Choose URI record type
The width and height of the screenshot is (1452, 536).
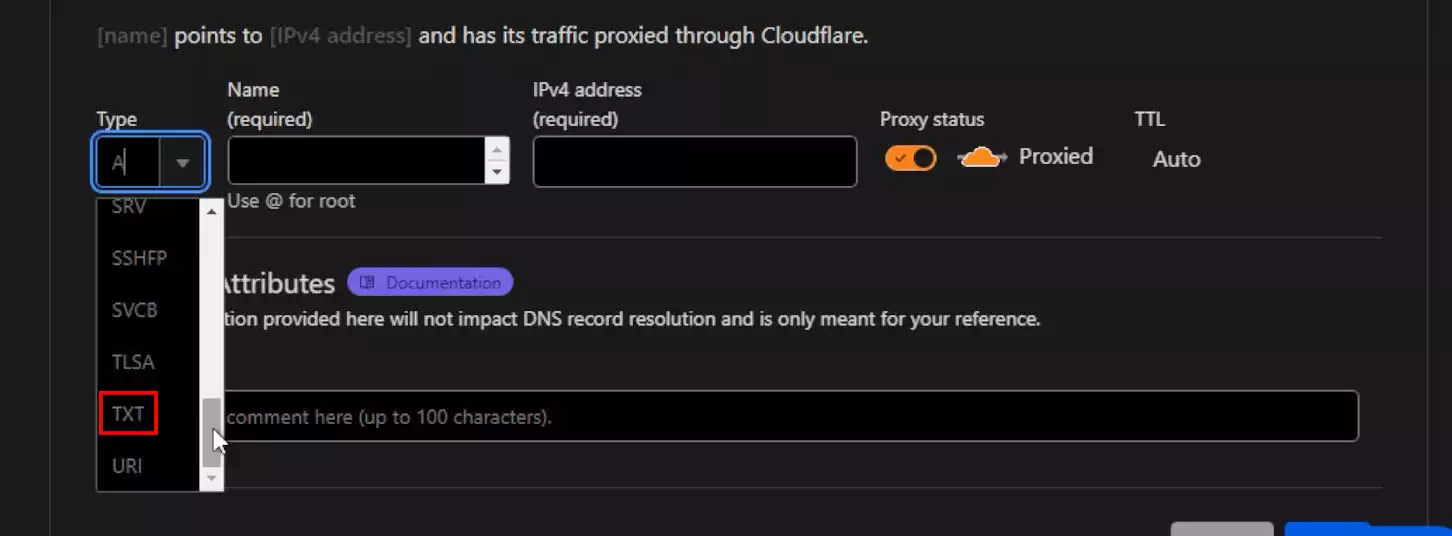(127, 466)
